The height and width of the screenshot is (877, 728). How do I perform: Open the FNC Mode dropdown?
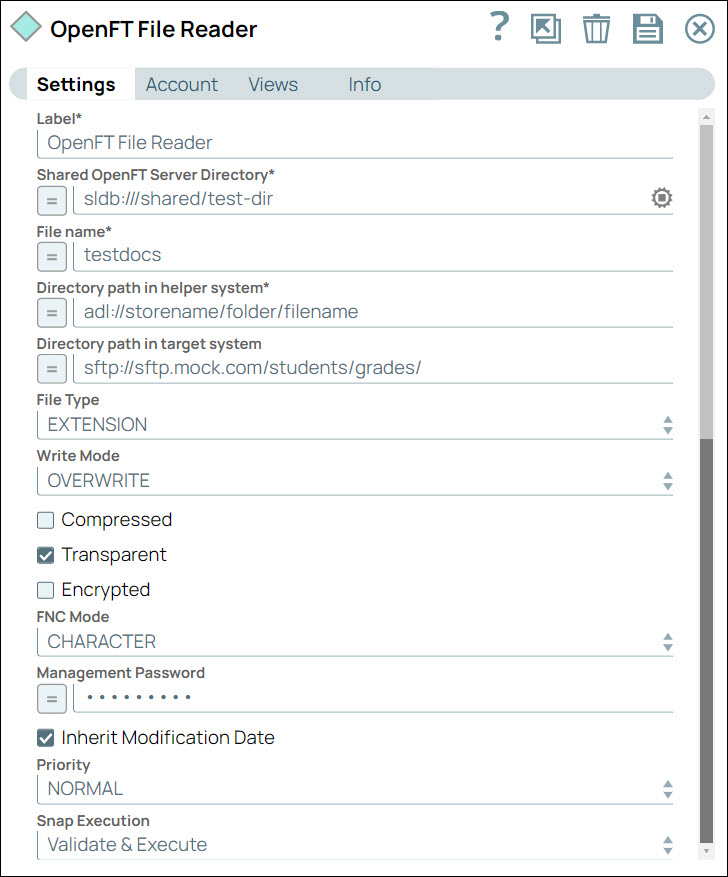667,642
